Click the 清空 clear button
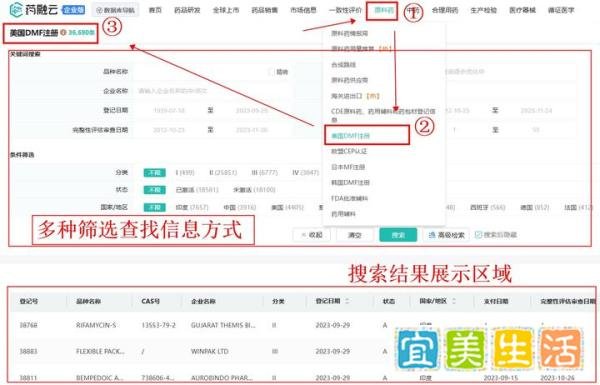600x385 pixels. click(x=355, y=235)
